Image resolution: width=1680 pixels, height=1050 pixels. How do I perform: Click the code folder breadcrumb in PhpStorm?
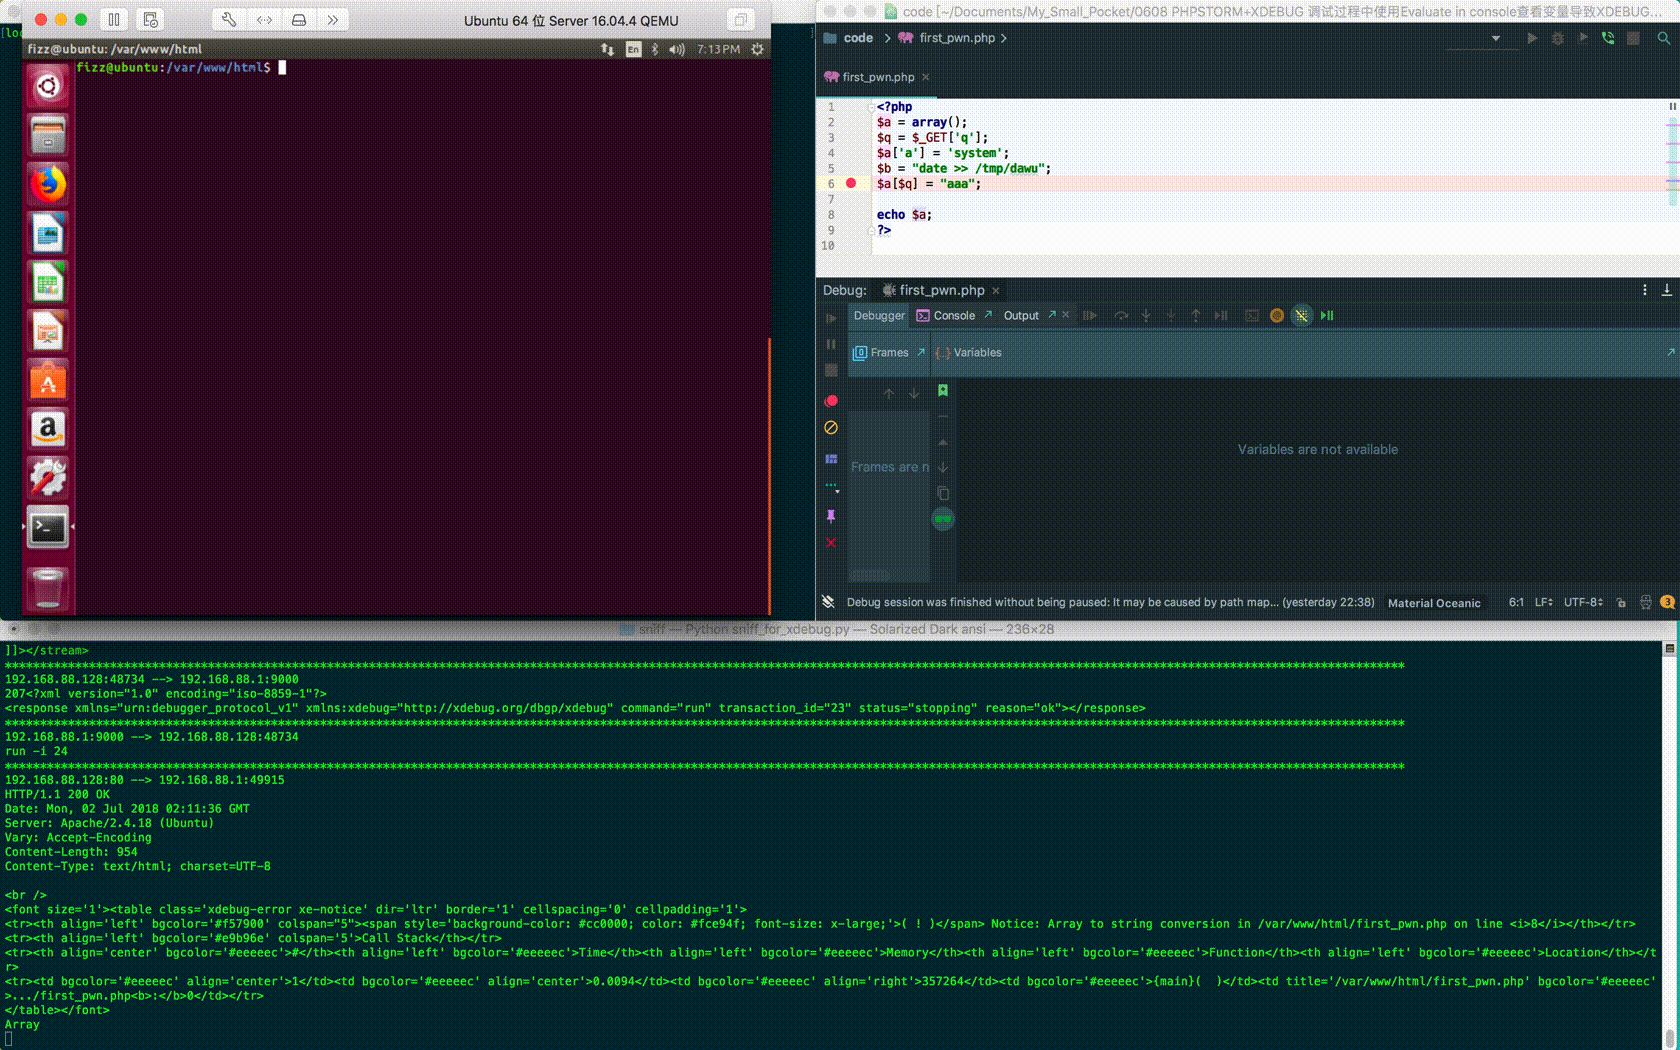coord(848,38)
